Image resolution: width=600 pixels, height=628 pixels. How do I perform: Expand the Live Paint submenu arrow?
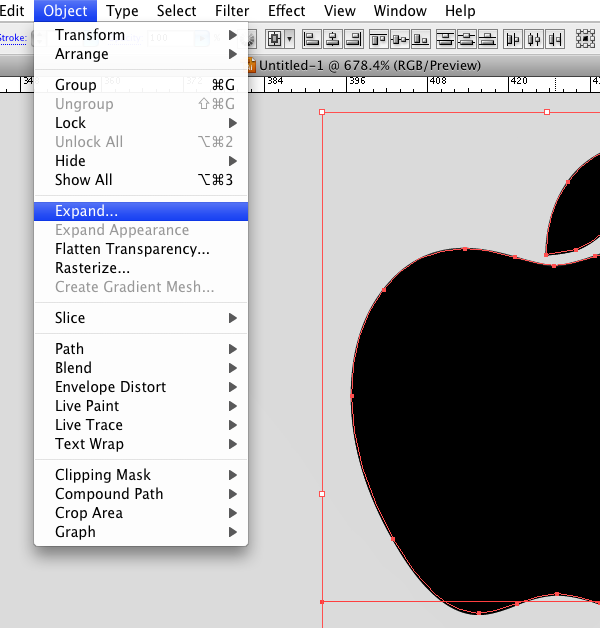(x=233, y=406)
